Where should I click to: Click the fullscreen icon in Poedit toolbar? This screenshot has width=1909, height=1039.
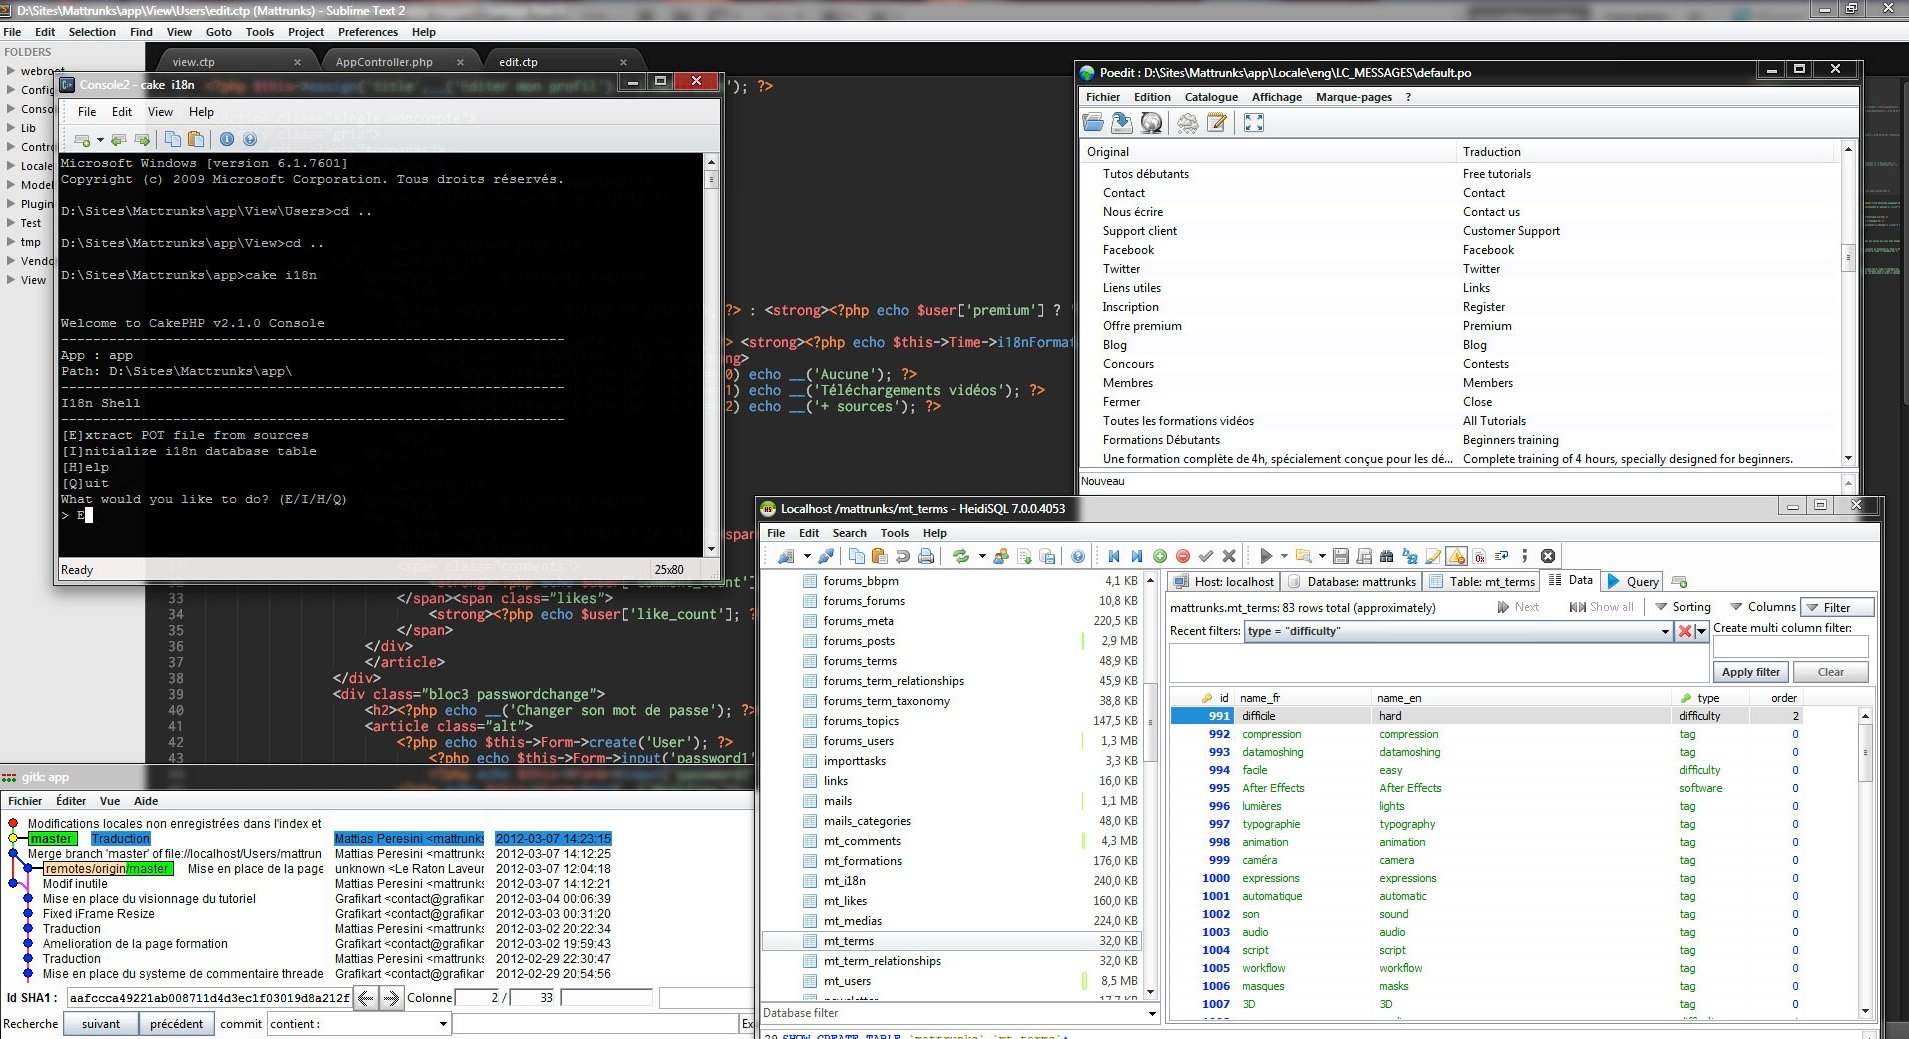point(1253,122)
